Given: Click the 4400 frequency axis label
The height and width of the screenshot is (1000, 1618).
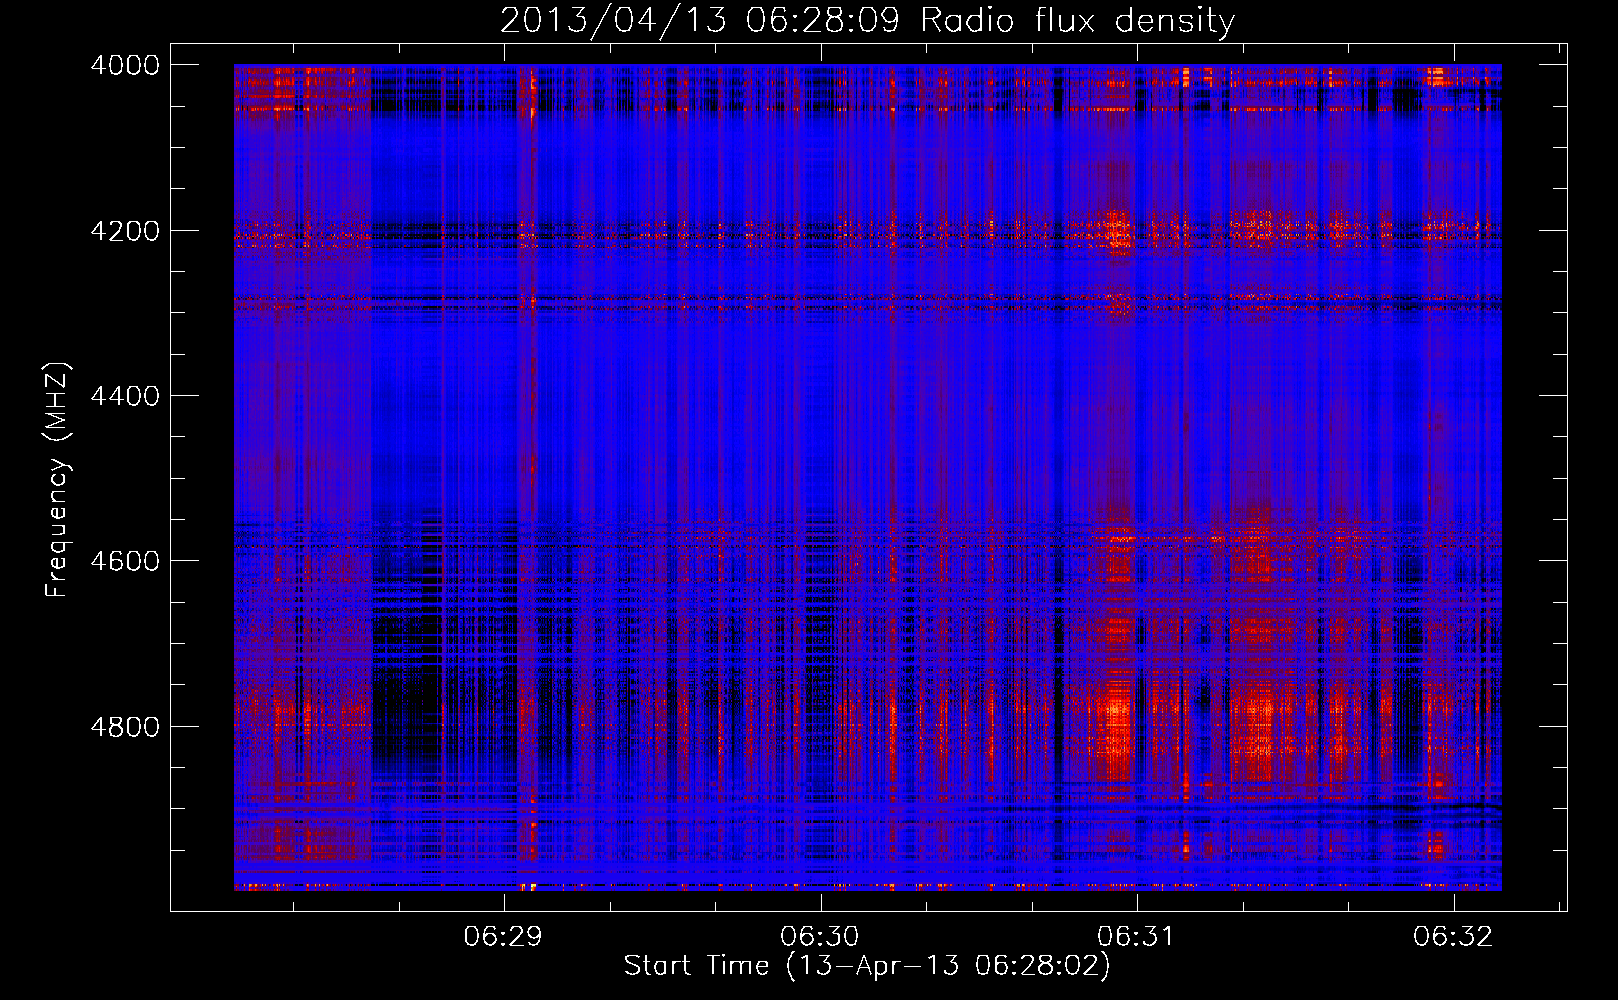Looking at the screenshot, I should tap(124, 396).
